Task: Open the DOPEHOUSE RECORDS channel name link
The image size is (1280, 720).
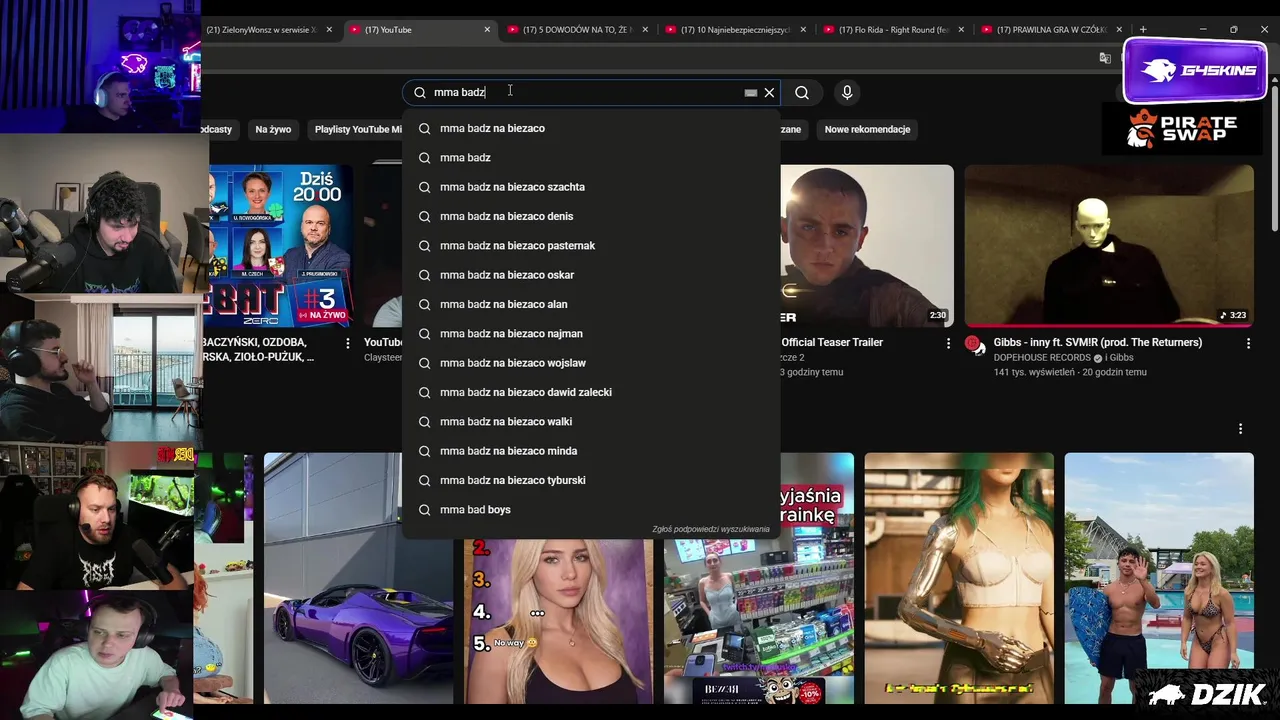Action: click(x=1043, y=358)
